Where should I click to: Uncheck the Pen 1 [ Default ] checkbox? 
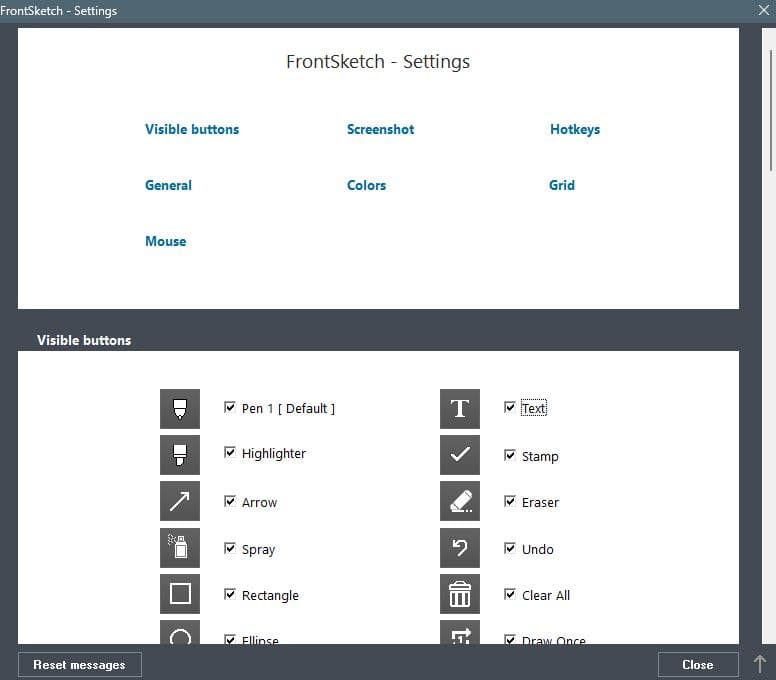tap(230, 407)
